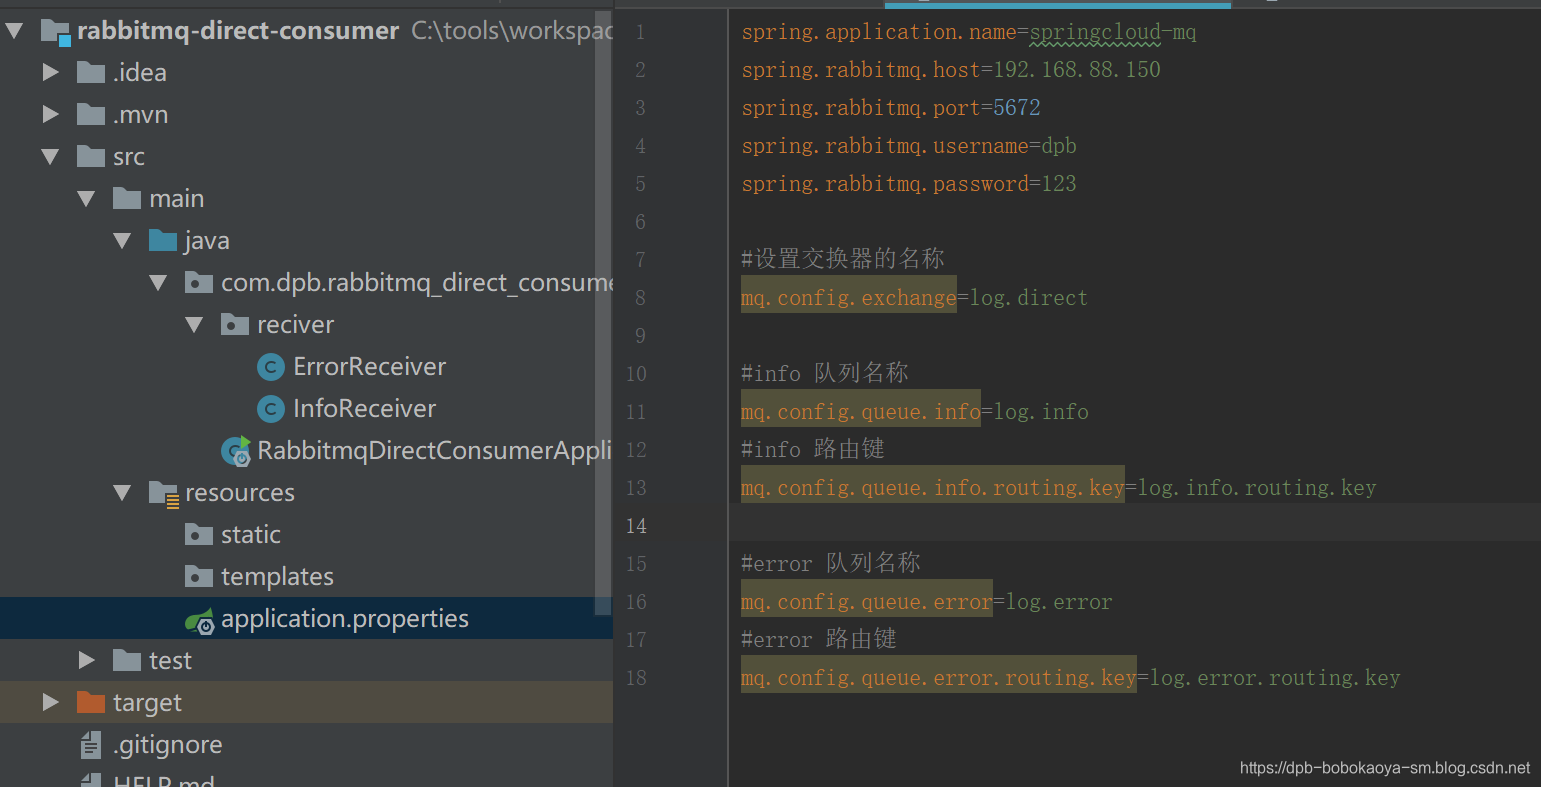The height and width of the screenshot is (787, 1541).
Task: Collapse the main folder
Action: point(86,199)
